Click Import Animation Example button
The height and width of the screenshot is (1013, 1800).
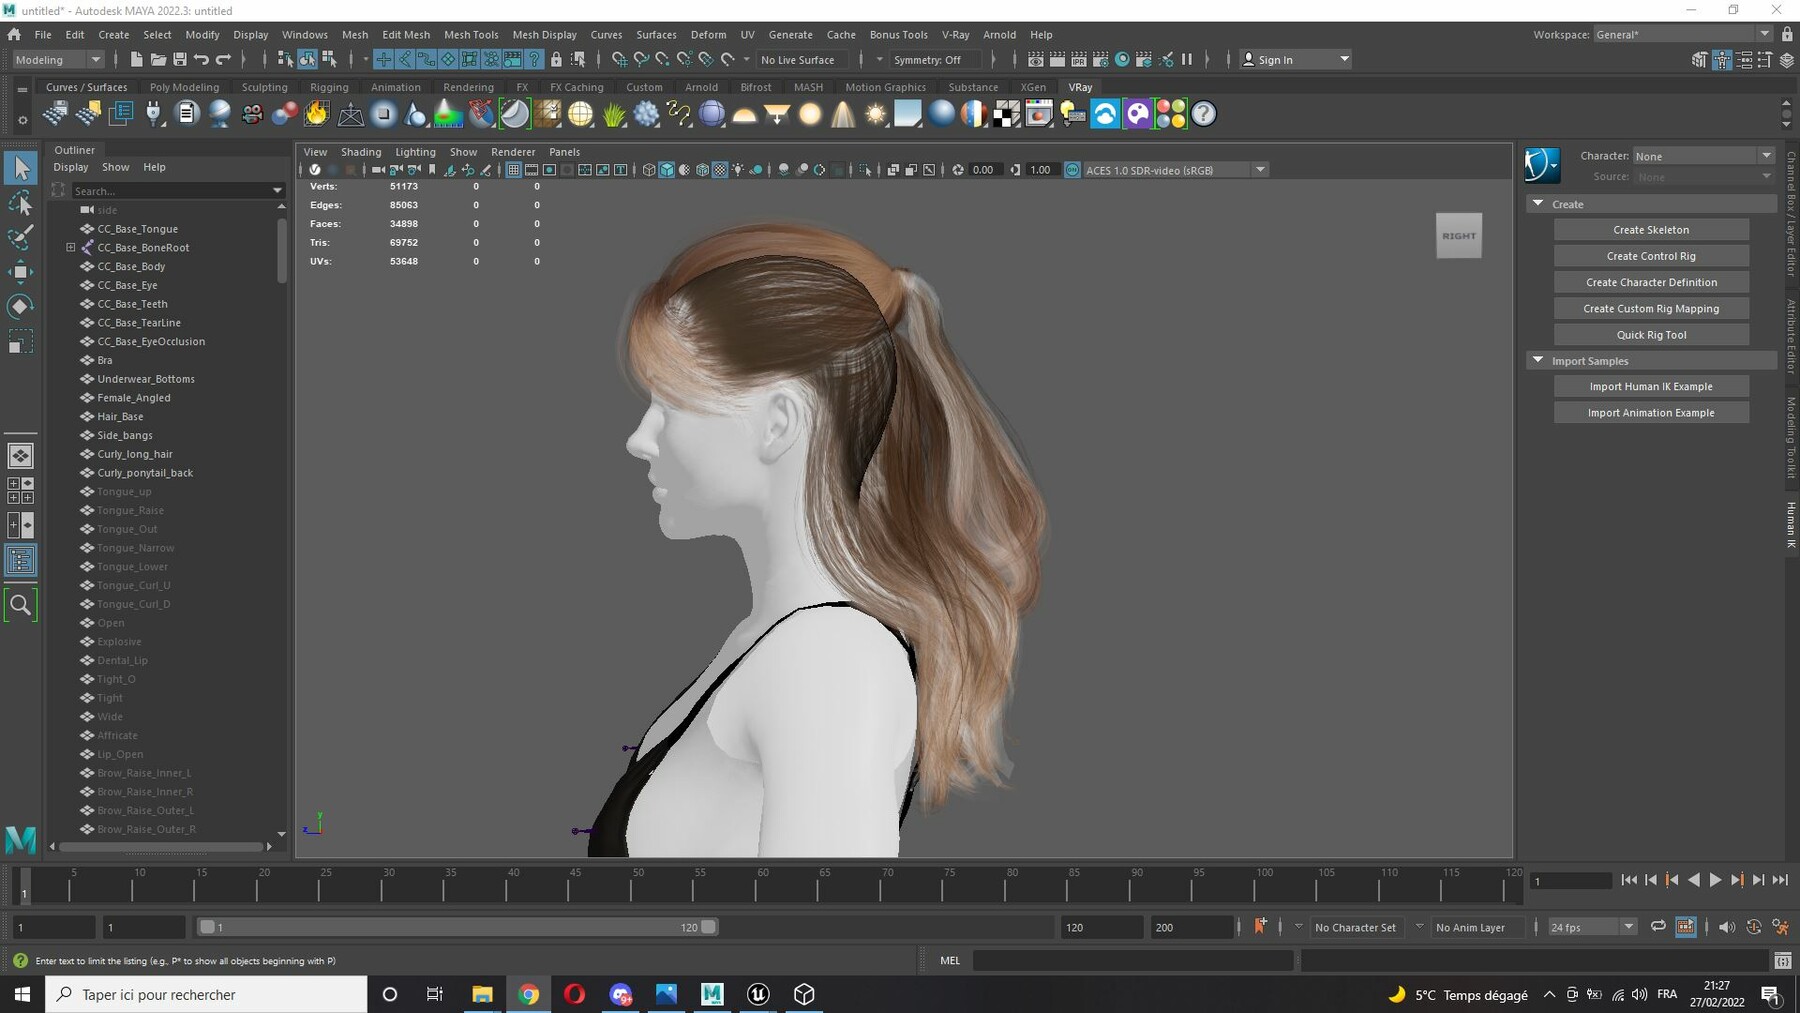point(1651,412)
